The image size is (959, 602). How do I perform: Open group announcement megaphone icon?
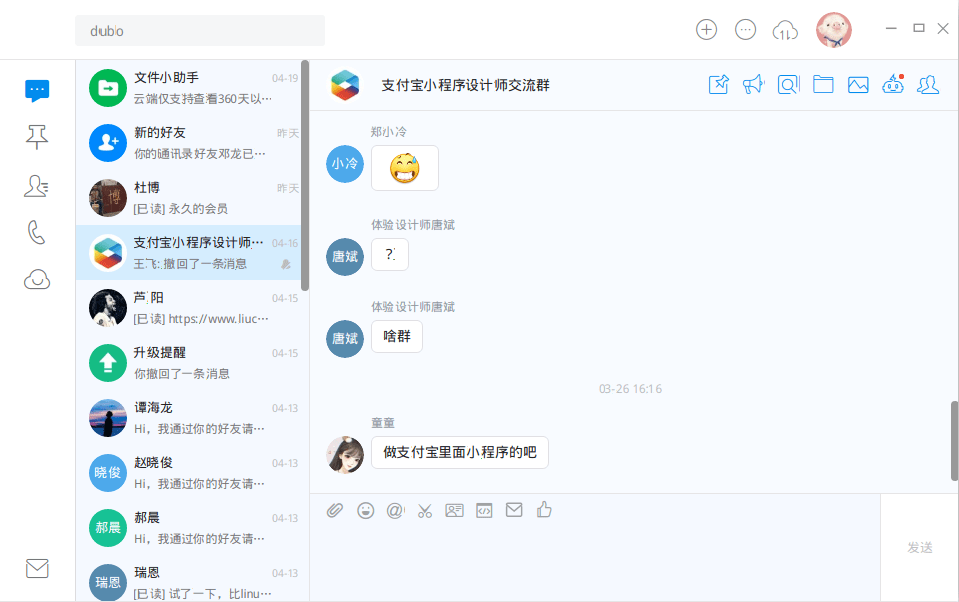754,84
